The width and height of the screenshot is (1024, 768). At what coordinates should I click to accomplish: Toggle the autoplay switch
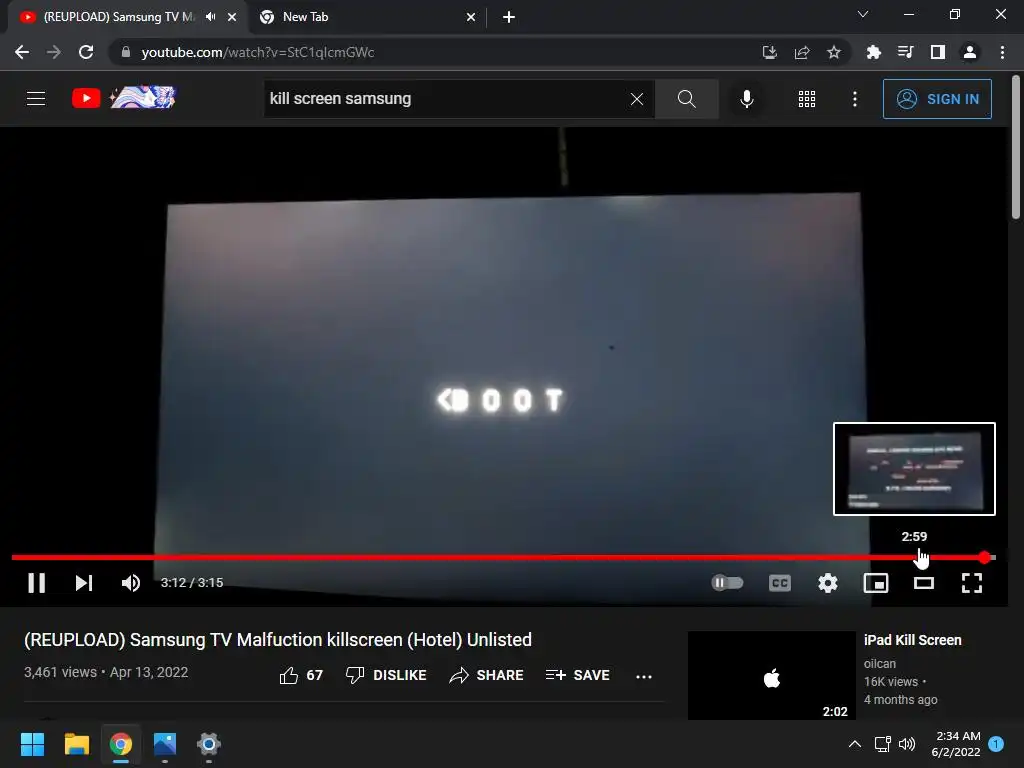pyautogui.click(x=727, y=583)
